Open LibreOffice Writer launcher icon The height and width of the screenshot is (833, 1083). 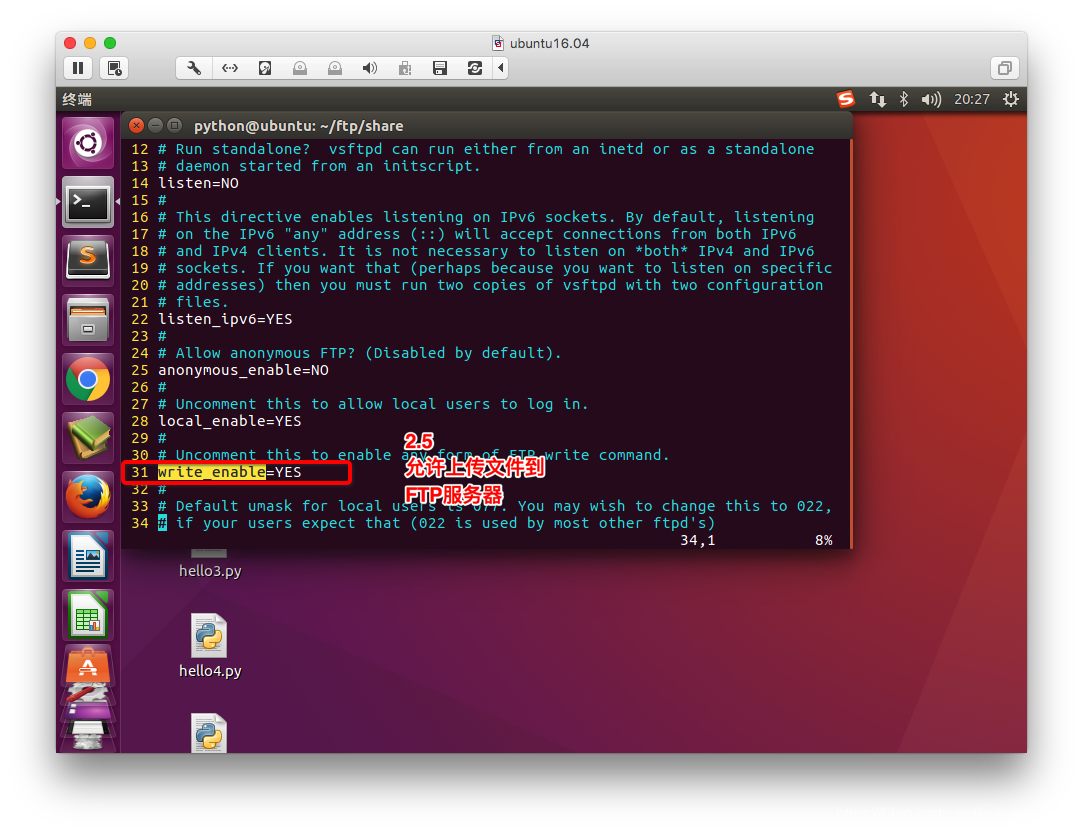tap(88, 556)
